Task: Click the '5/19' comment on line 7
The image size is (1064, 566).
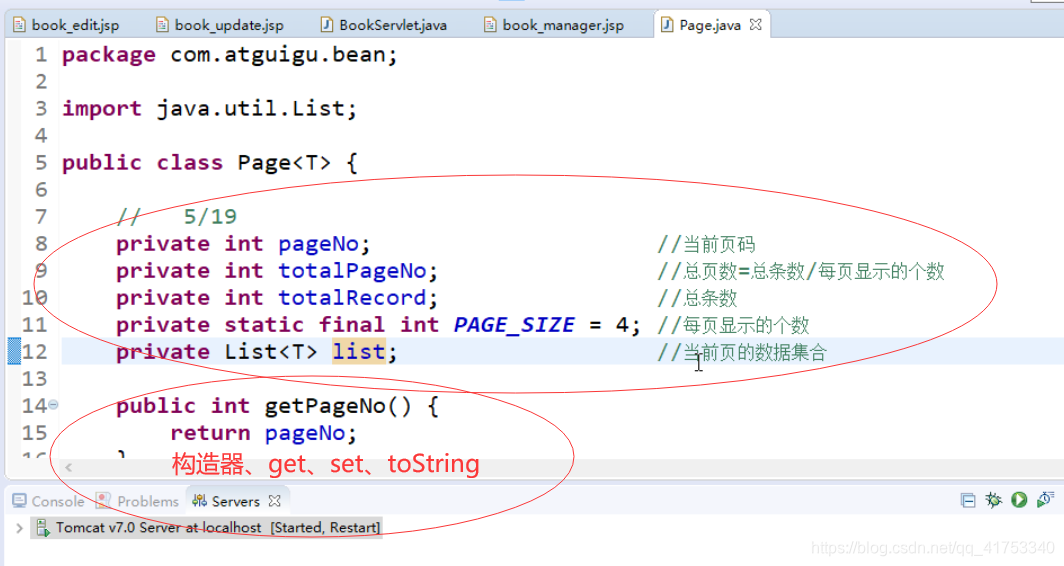Action: coord(210,216)
